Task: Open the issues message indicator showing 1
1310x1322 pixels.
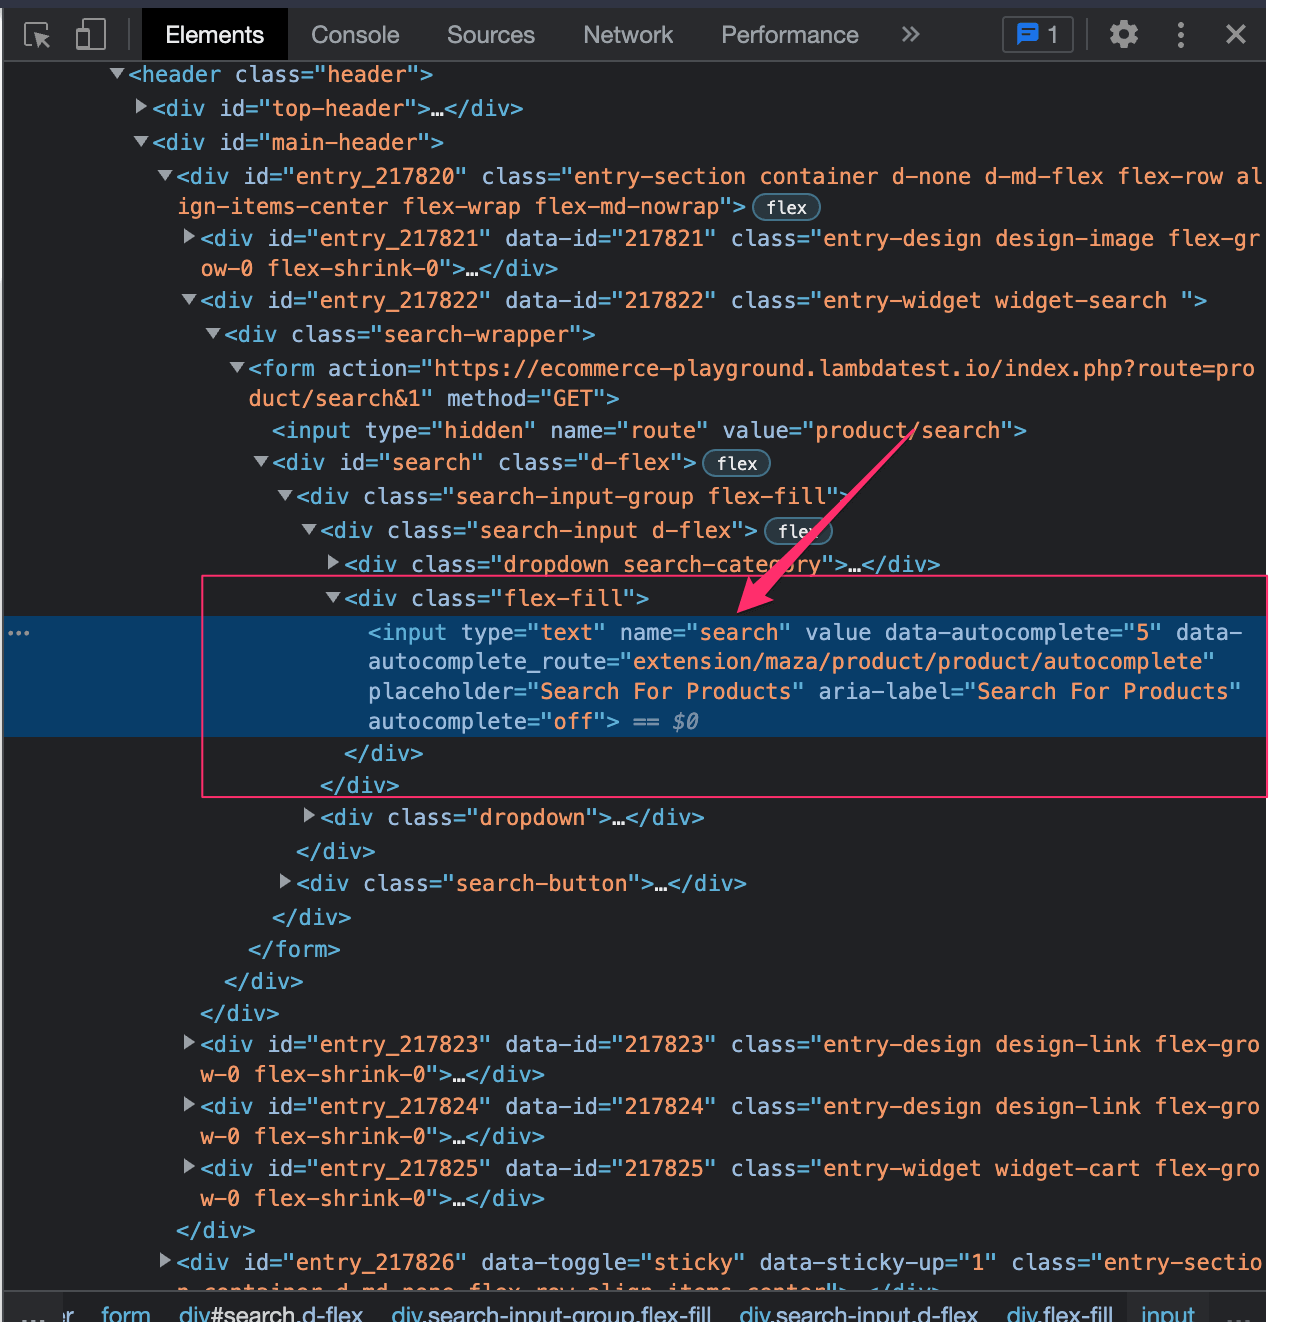Action: (x=1037, y=34)
